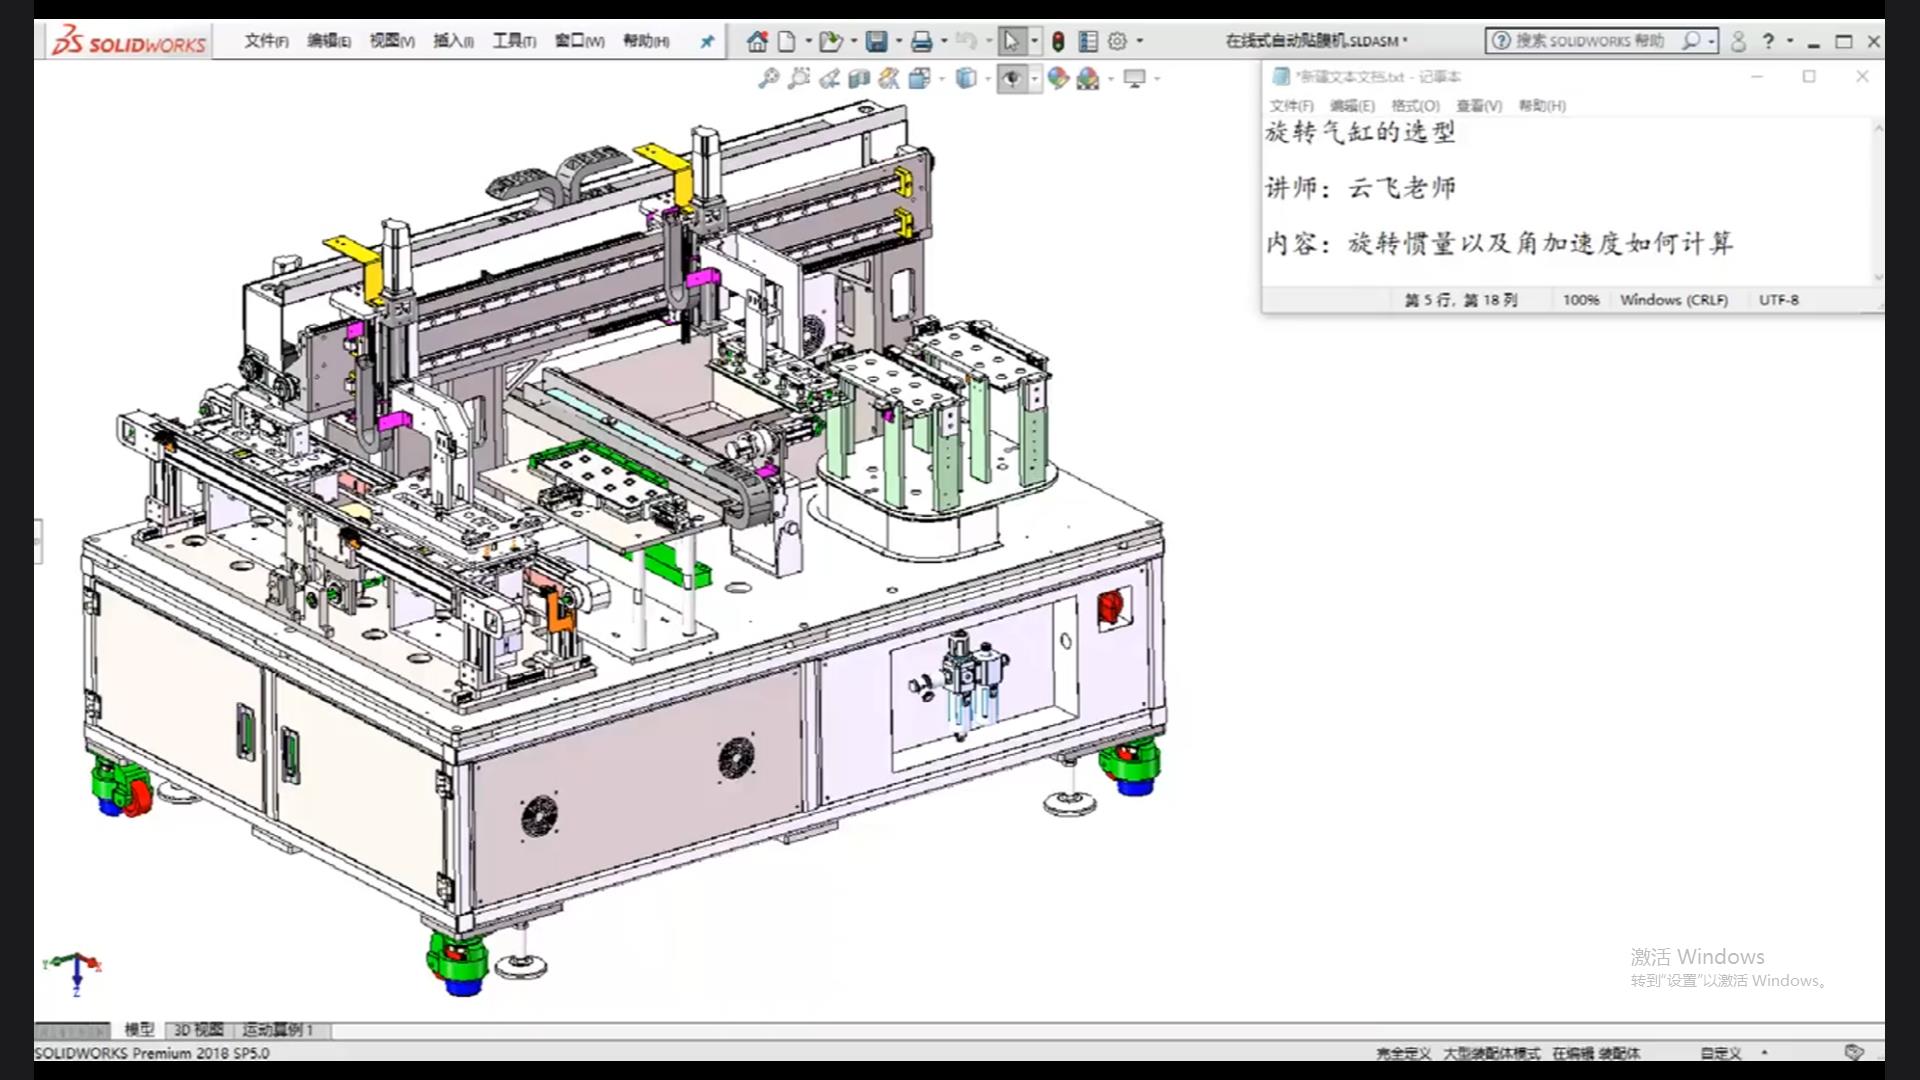The image size is (1920, 1080).
Task: Expand the Print dropdown arrow
Action: pyautogui.click(x=943, y=41)
